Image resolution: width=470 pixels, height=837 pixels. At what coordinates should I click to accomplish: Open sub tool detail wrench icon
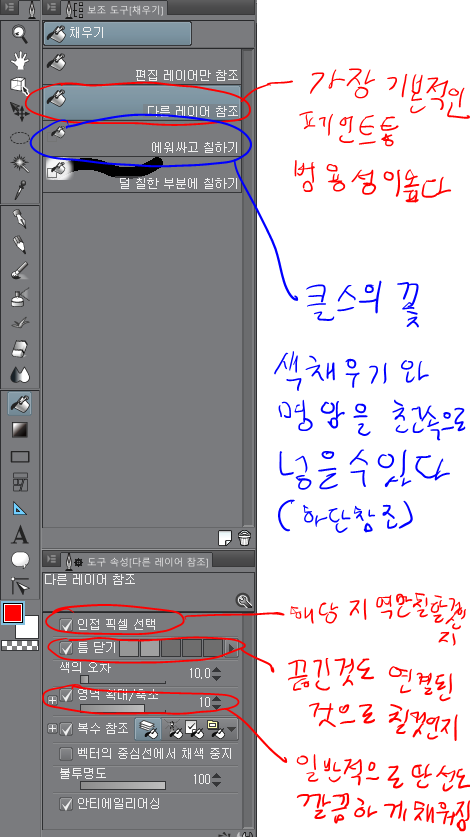click(244, 601)
